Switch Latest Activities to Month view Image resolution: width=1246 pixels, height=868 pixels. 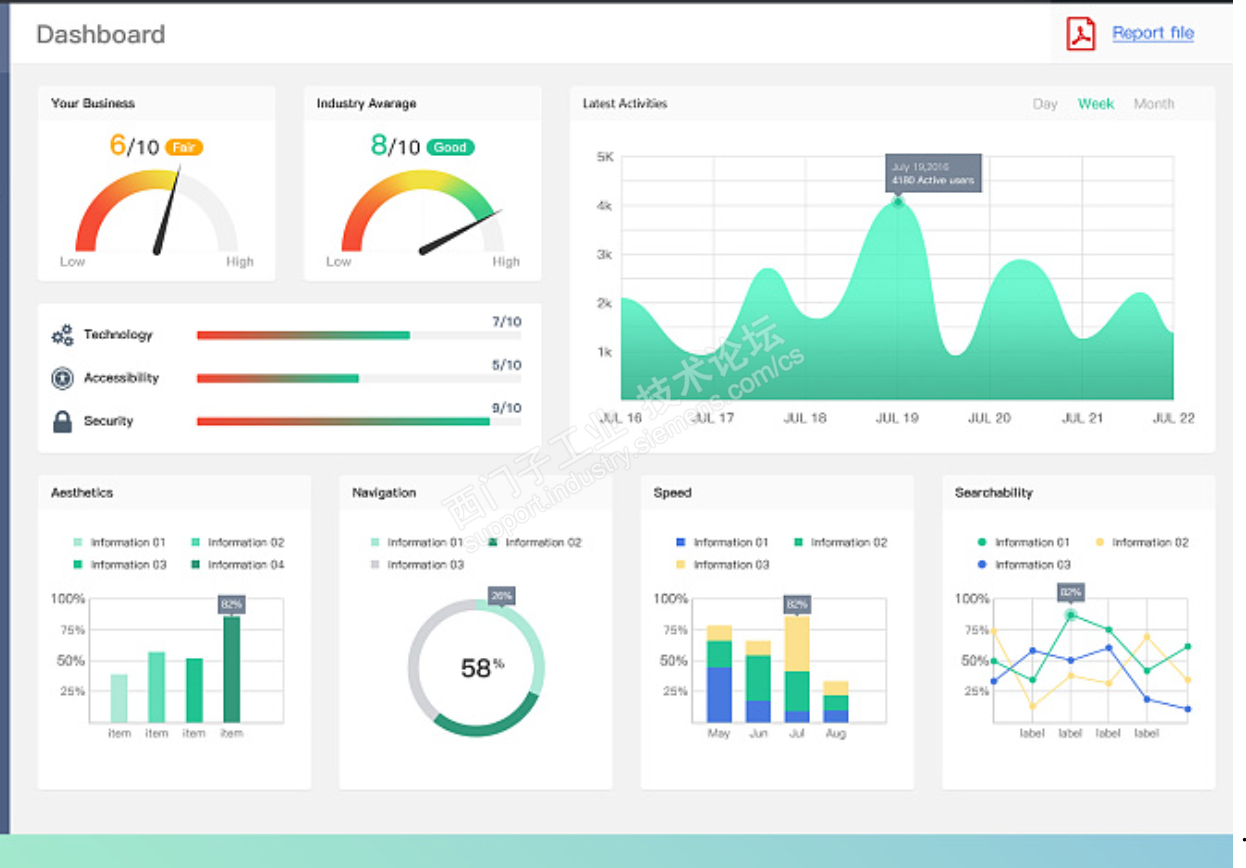tap(1154, 104)
